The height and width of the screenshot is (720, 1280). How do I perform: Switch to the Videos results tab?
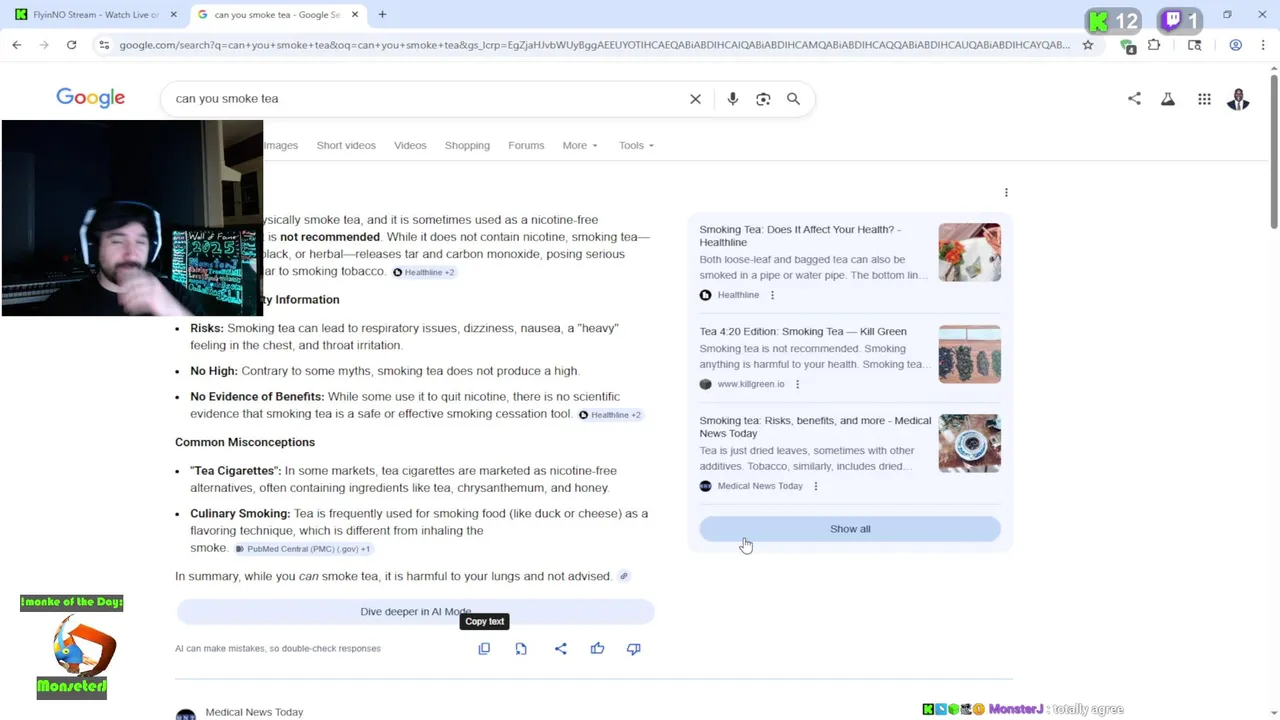(x=410, y=145)
